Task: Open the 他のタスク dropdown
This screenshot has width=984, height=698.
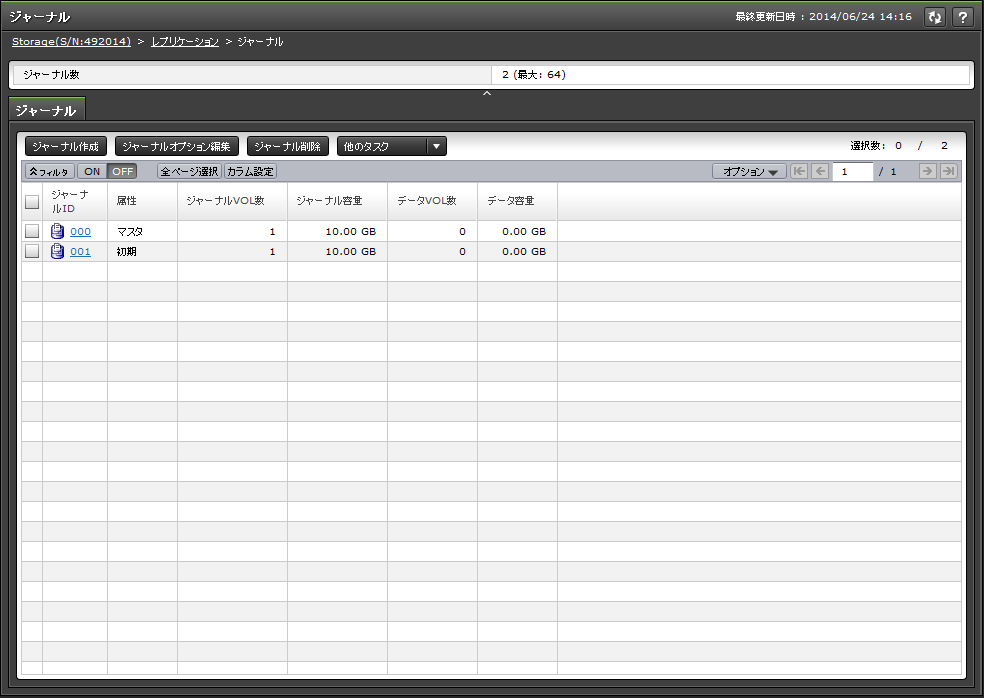Action: point(392,146)
